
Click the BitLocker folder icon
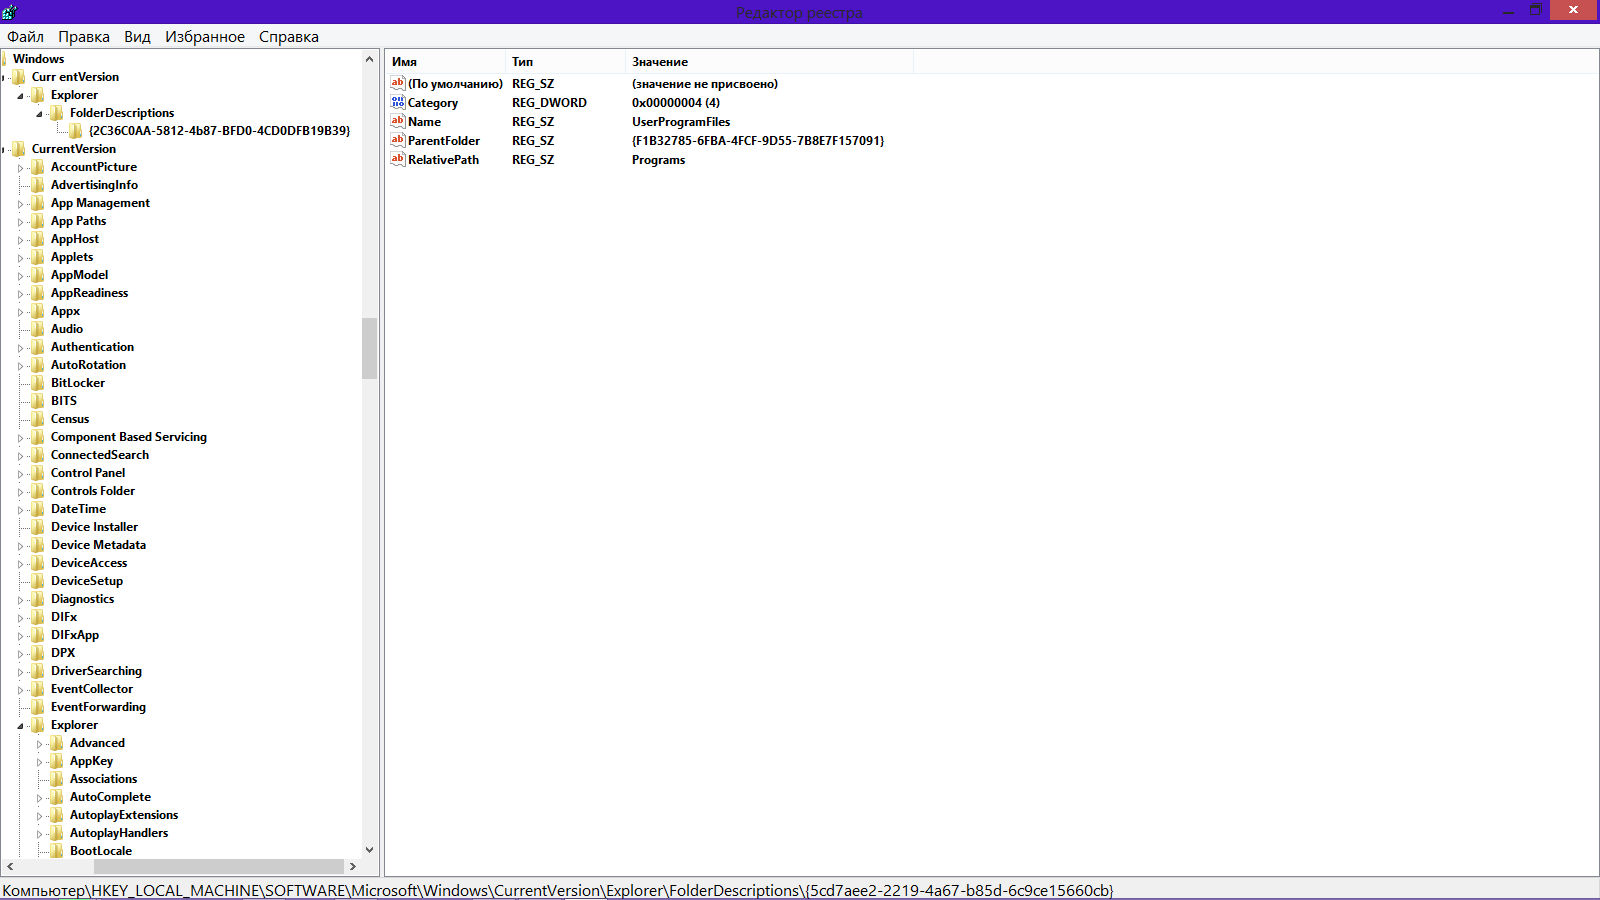[x=38, y=383]
